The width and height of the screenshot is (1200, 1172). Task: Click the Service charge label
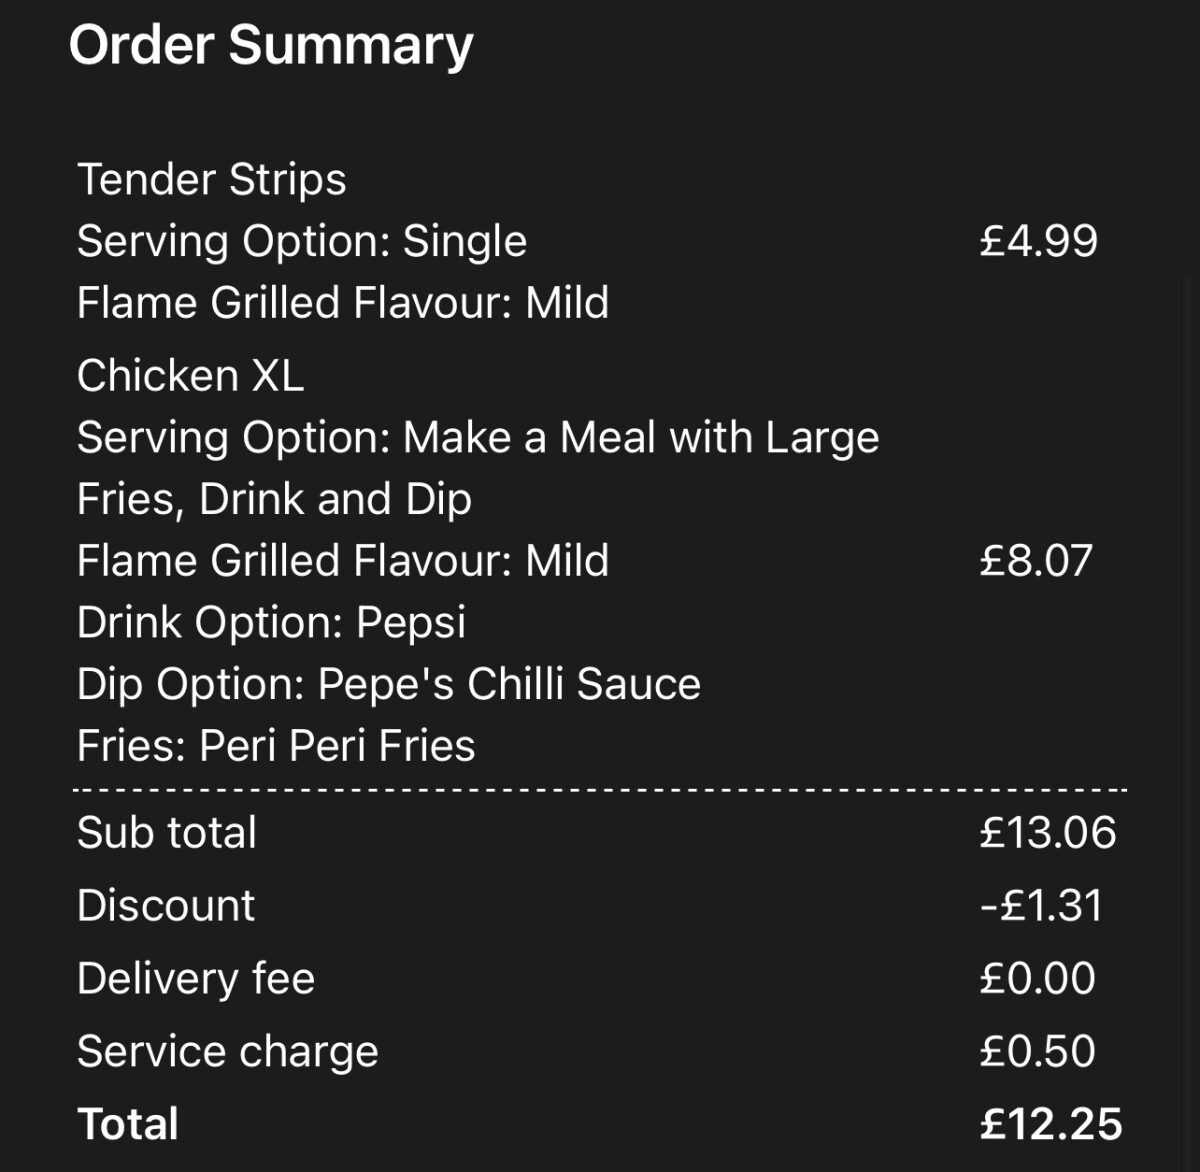click(227, 1052)
